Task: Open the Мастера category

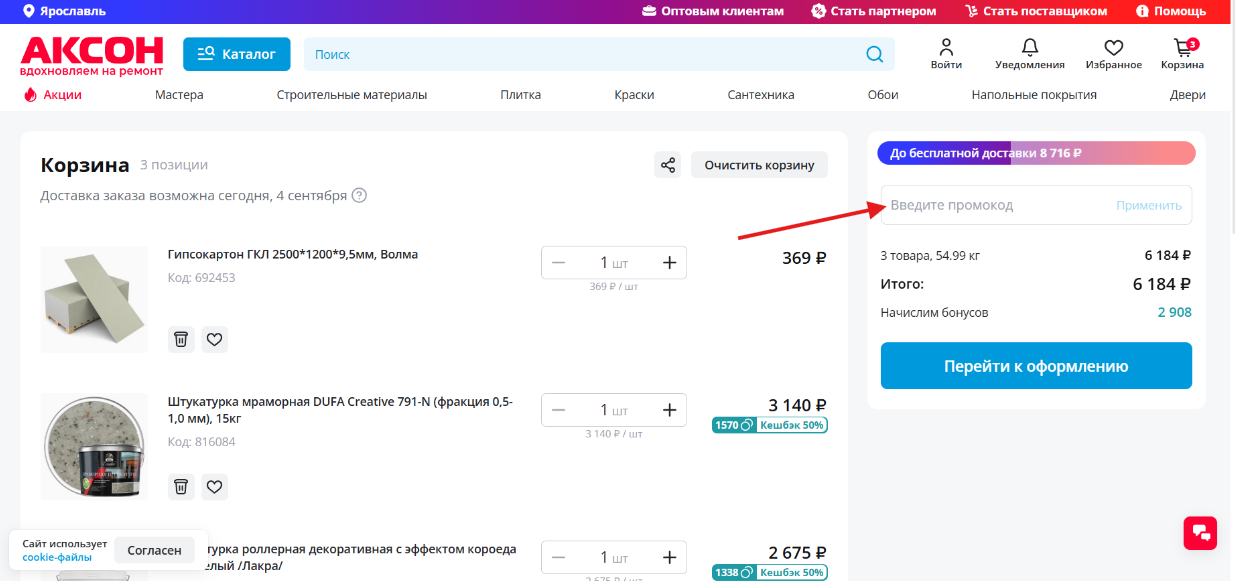Action: coord(179,95)
